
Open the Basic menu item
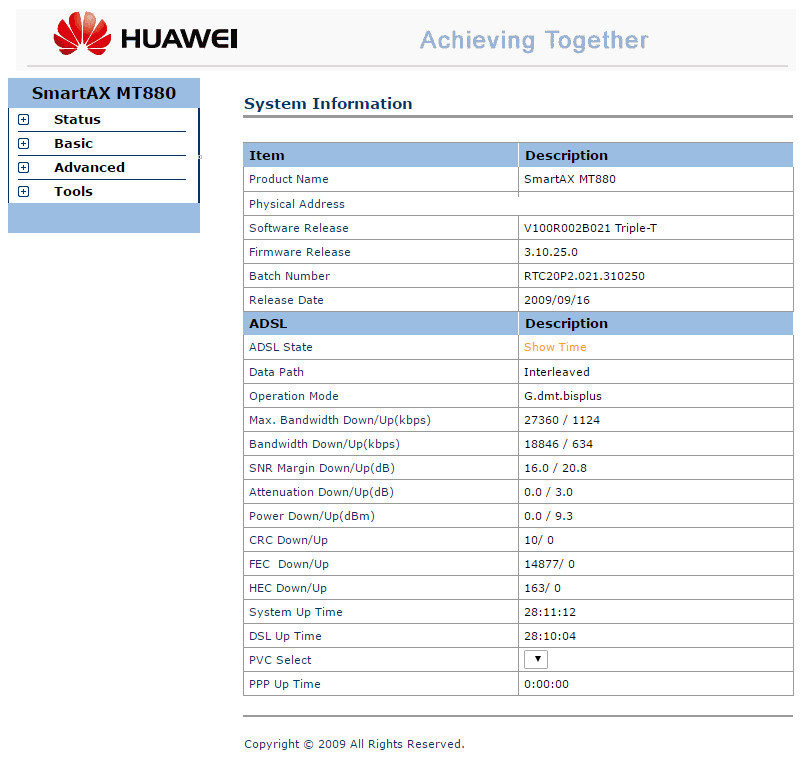pos(74,143)
